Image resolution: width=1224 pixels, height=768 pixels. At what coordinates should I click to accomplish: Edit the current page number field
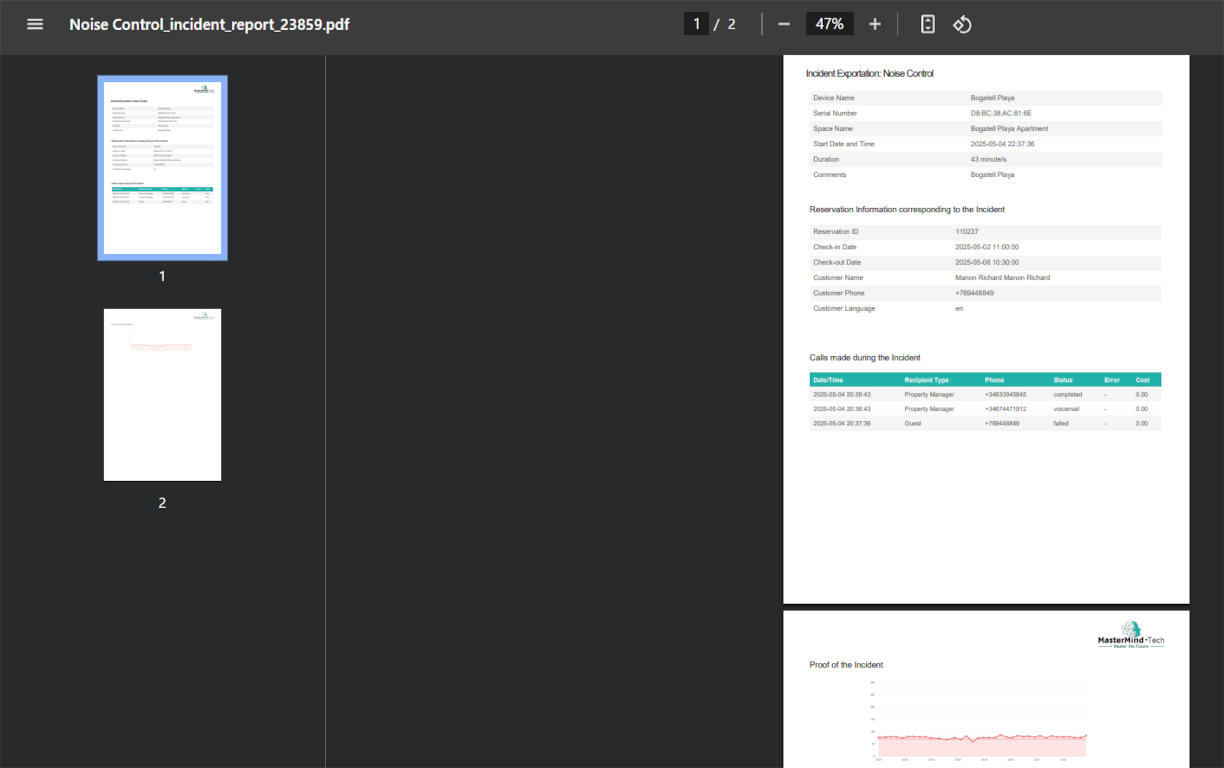(696, 24)
